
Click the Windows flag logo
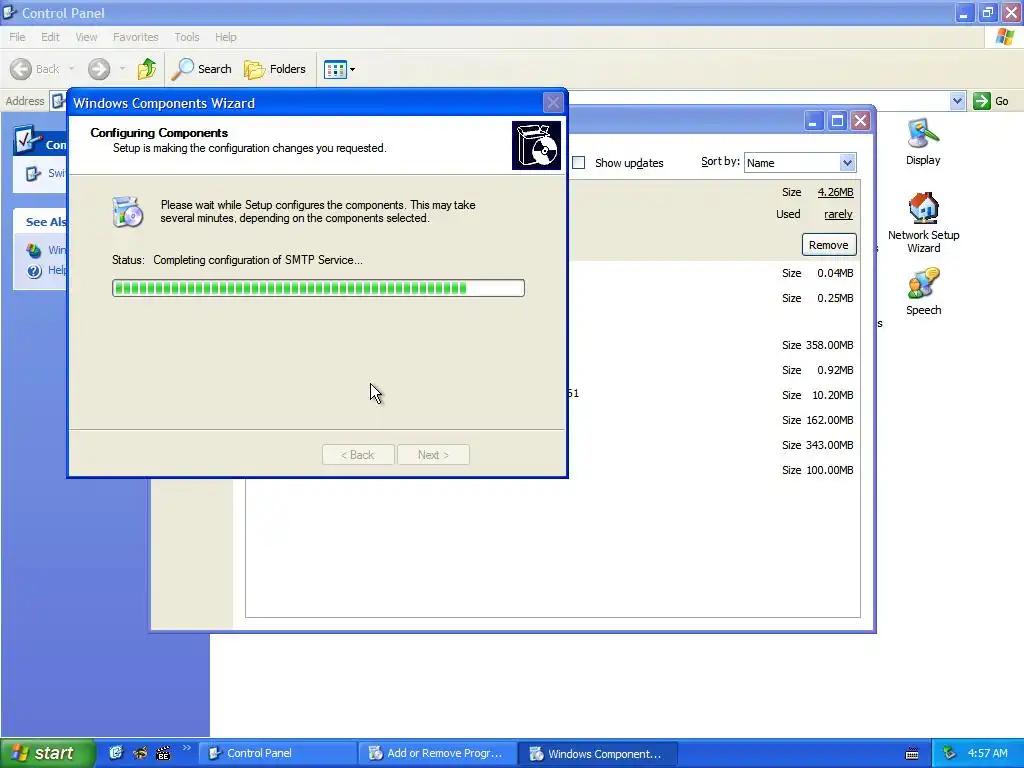(1005, 37)
